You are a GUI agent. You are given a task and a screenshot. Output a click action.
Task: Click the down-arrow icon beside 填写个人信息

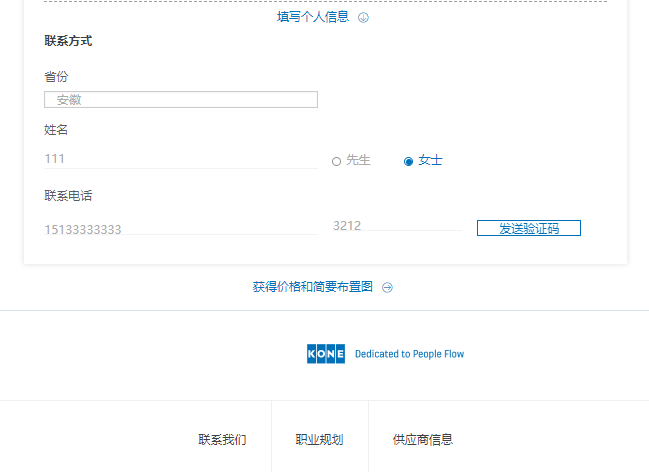(x=363, y=17)
